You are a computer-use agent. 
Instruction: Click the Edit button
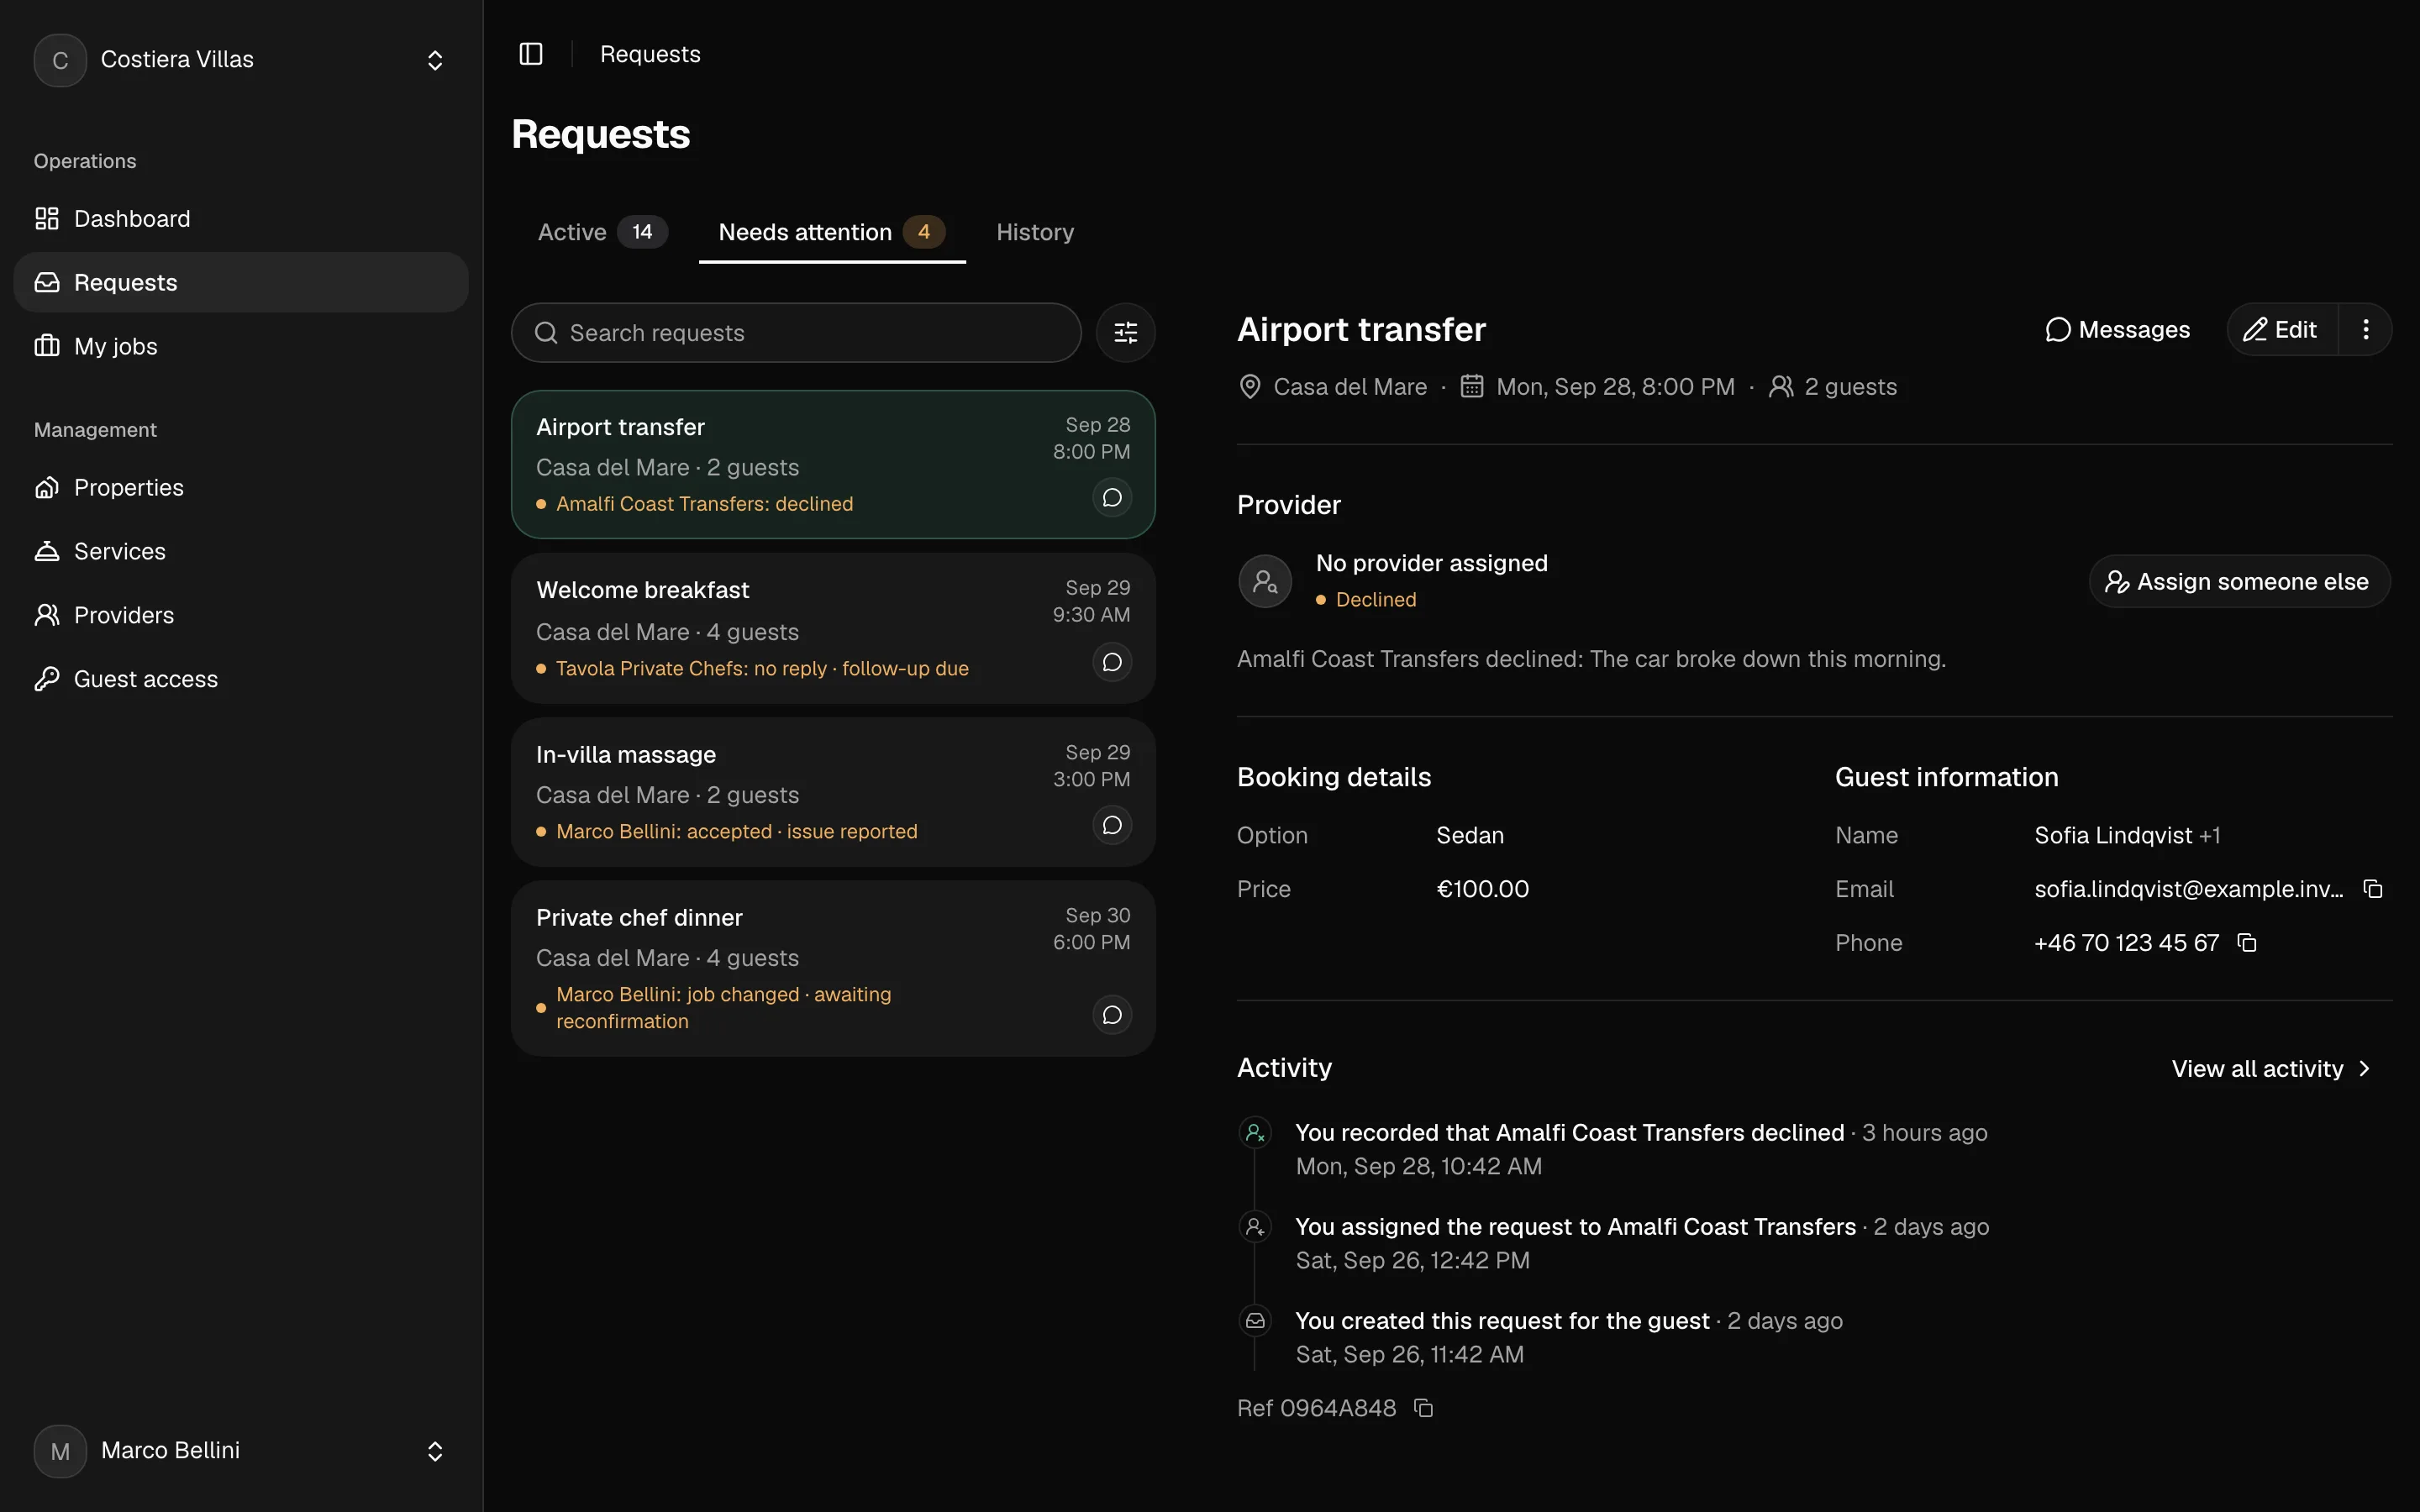click(2281, 330)
